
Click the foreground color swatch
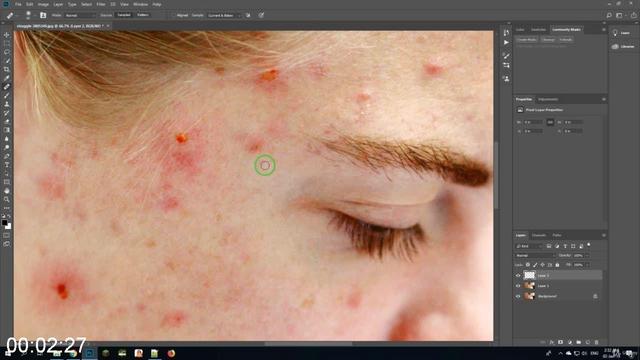tap(4, 223)
